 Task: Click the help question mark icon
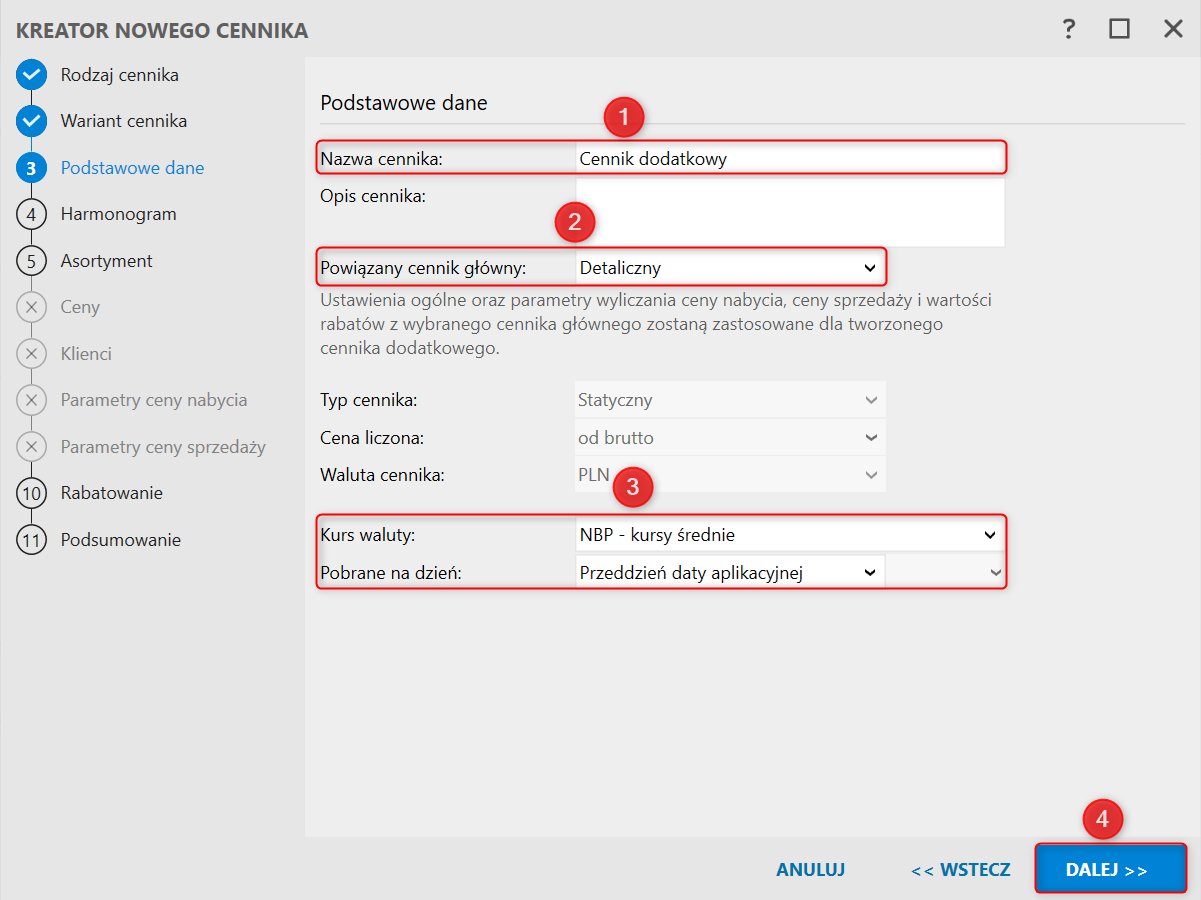click(x=1069, y=29)
